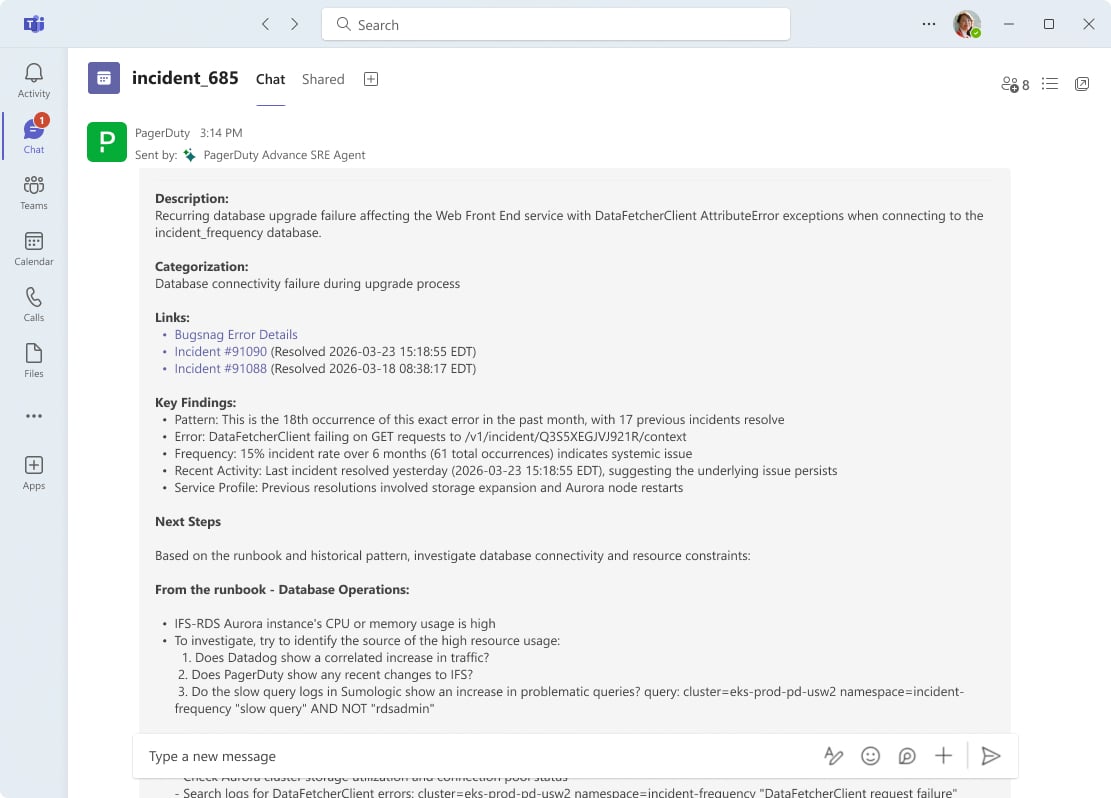Go forward with the right arrow
This screenshot has width=1111, height=798.
click(x=295, y=24)
